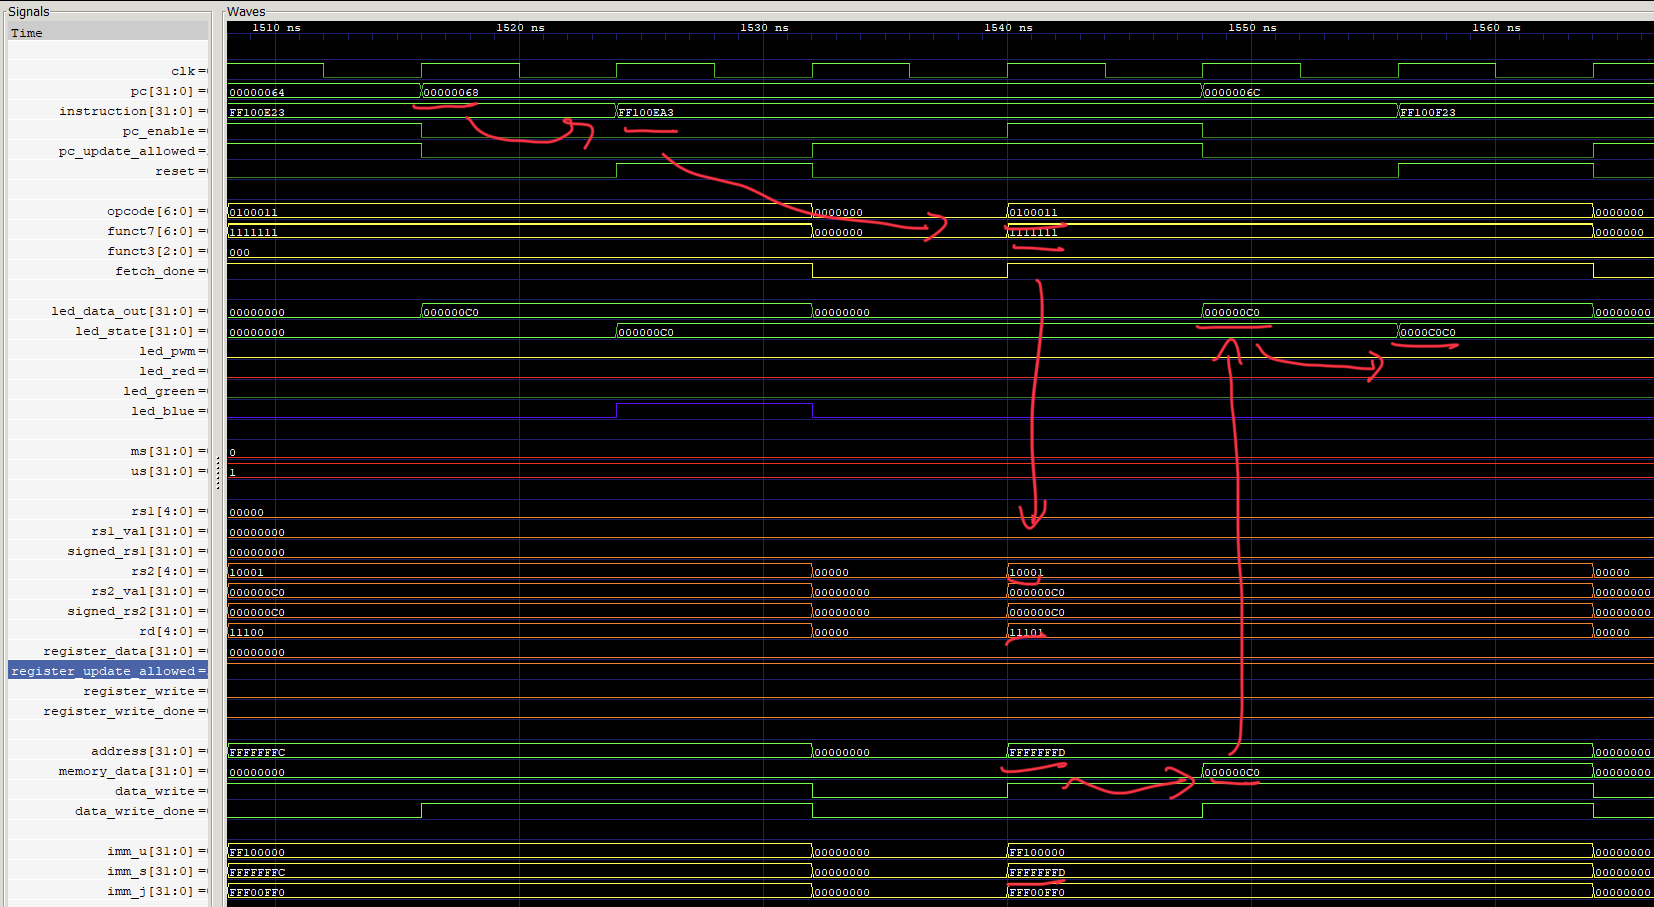Select the reset signal
The height and width of the screenshot is (907, 1654).
108,171
